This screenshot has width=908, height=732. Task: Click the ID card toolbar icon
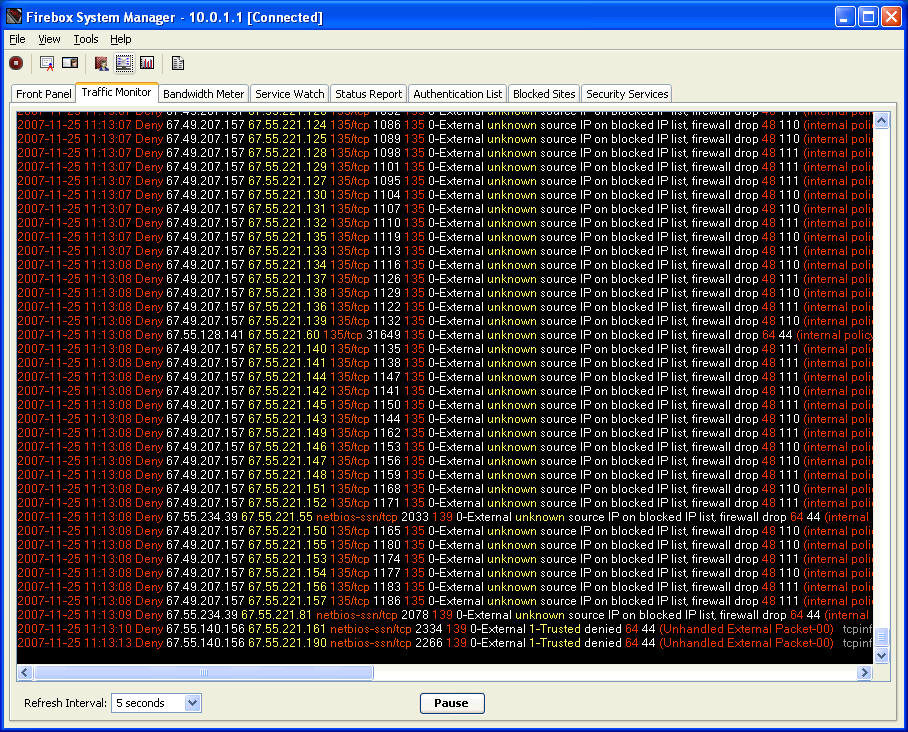(70, 63)
